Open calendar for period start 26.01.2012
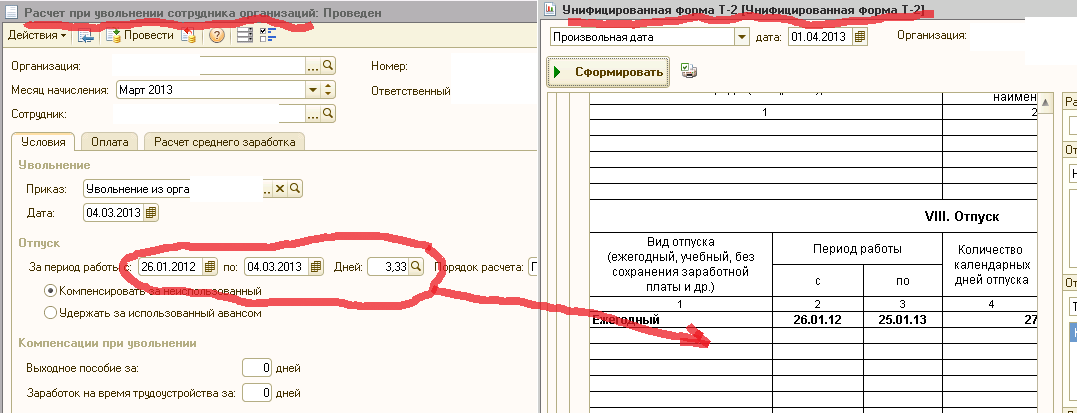Screen dimensions: 1077x413 209,267
